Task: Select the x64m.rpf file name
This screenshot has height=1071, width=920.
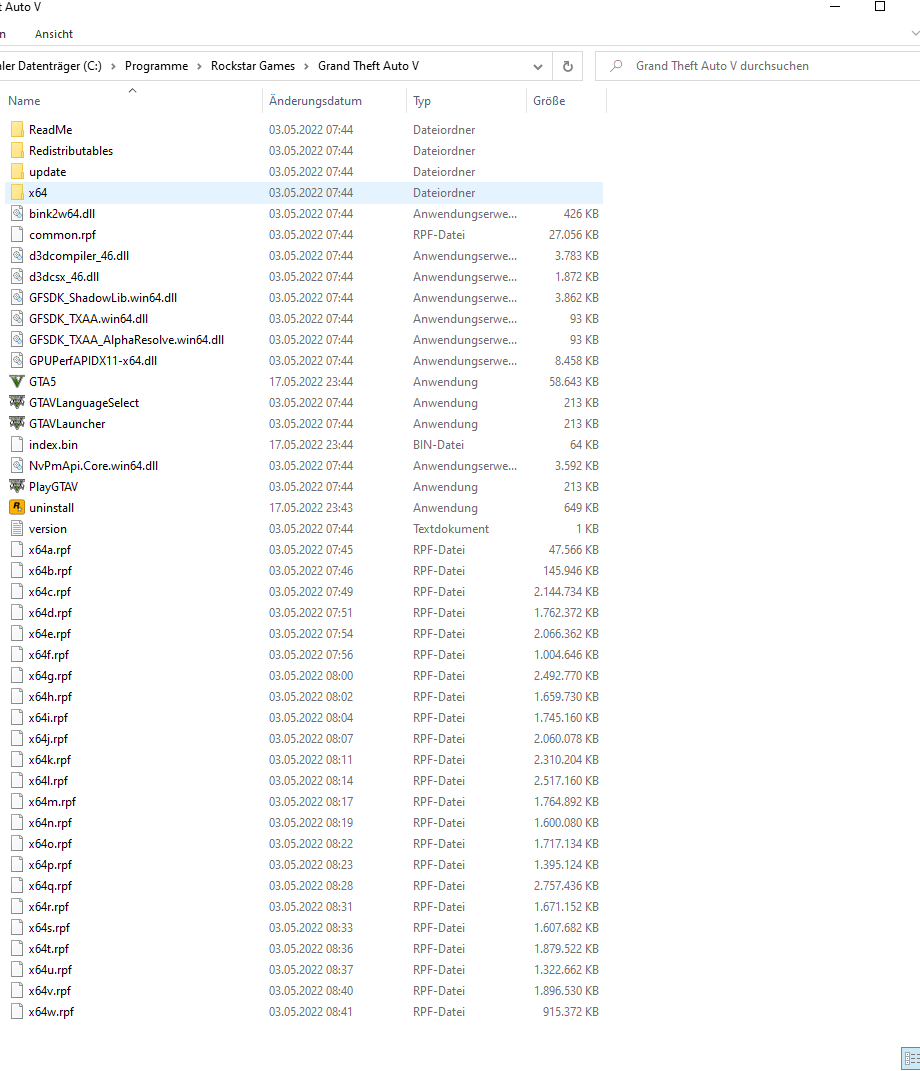Action: click(52, 802)
